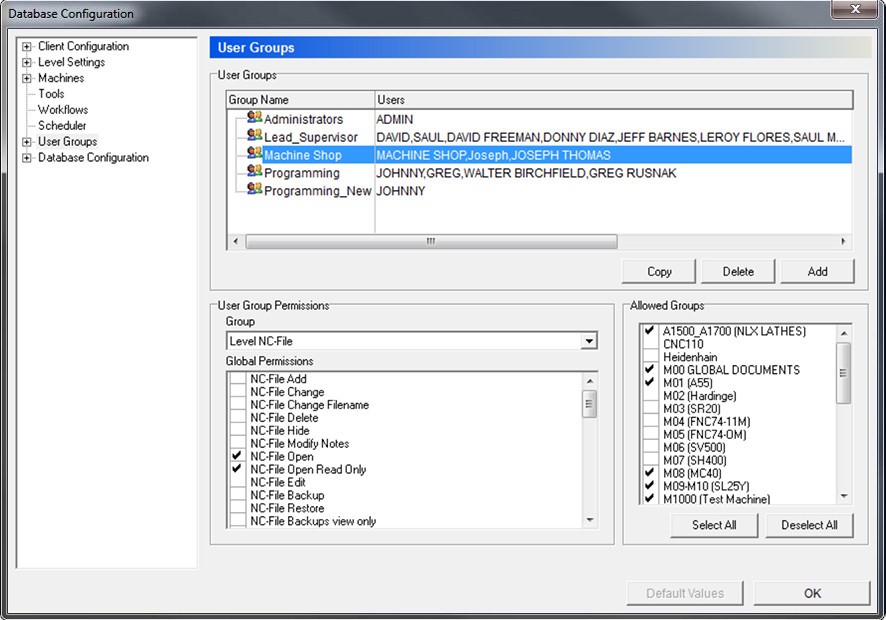
Task: Uncheck A1500_A1700 (NLX LATHES) group
Action: point(650,331)
